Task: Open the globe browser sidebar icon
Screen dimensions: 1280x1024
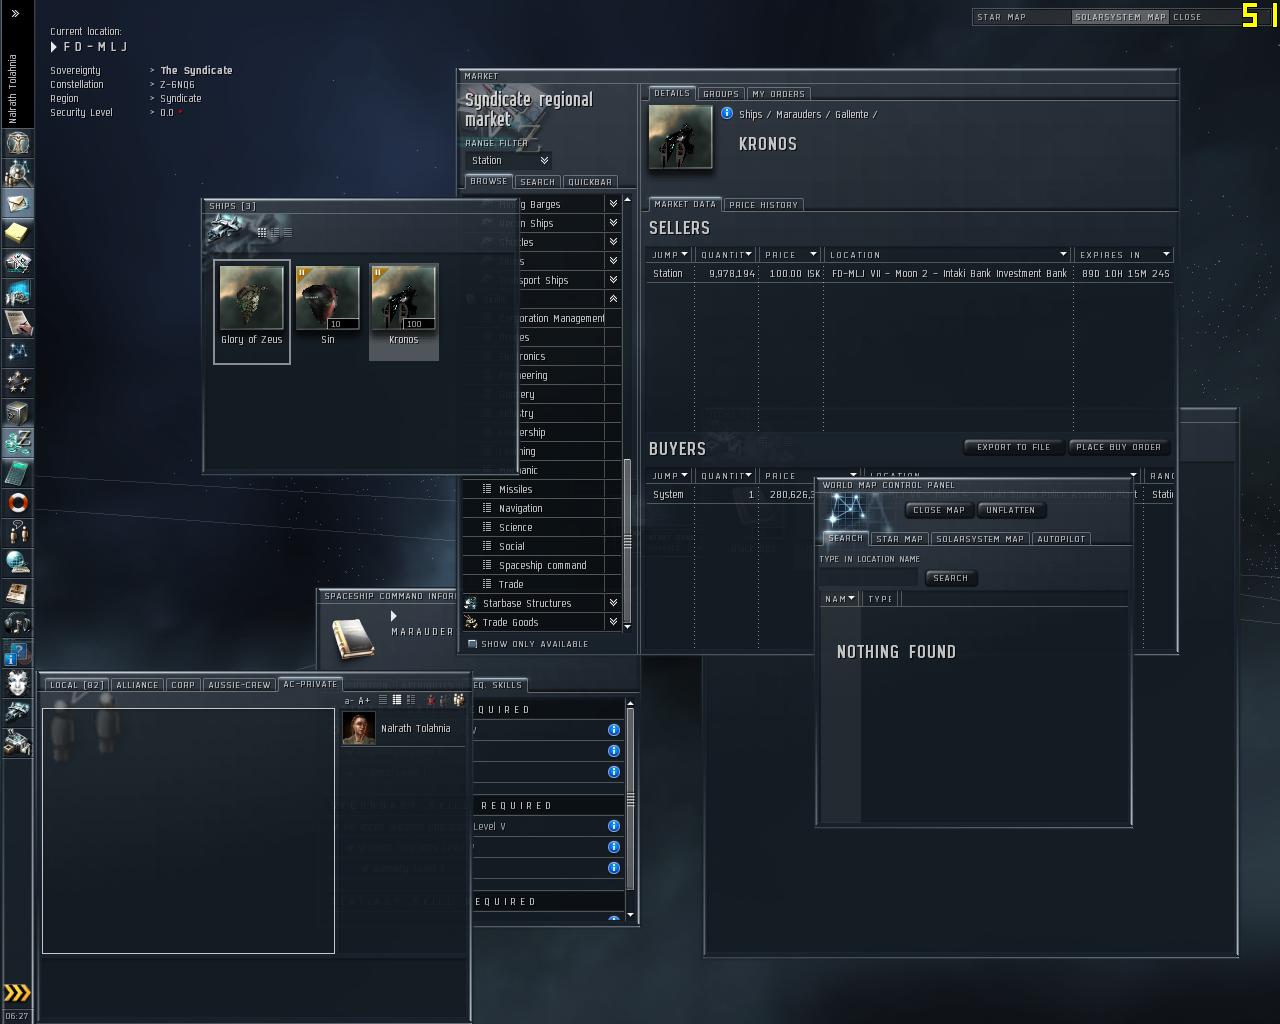Action: [18, 562]
